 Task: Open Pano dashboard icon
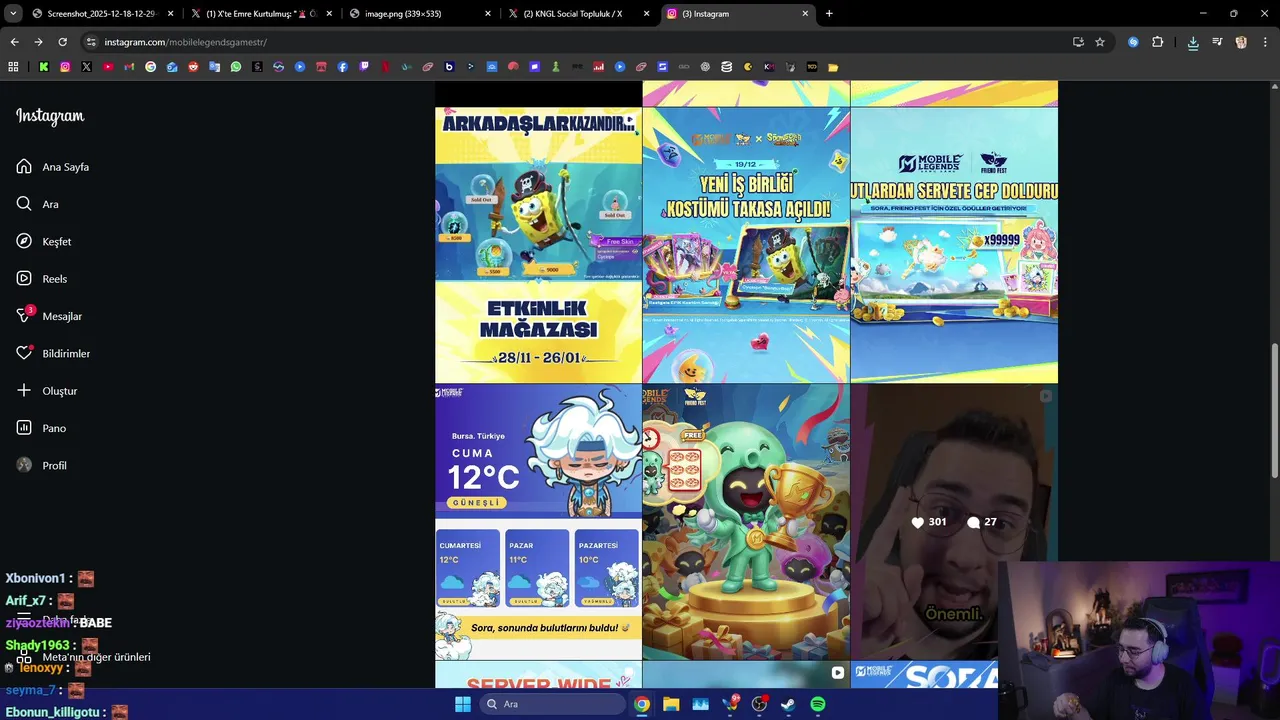(24, 428)
